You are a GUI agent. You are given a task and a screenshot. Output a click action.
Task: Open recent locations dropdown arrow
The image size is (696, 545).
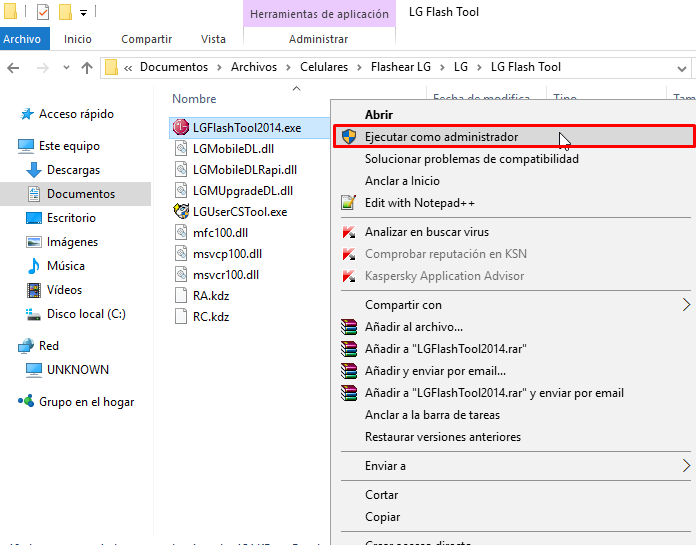tap(67, 68)
